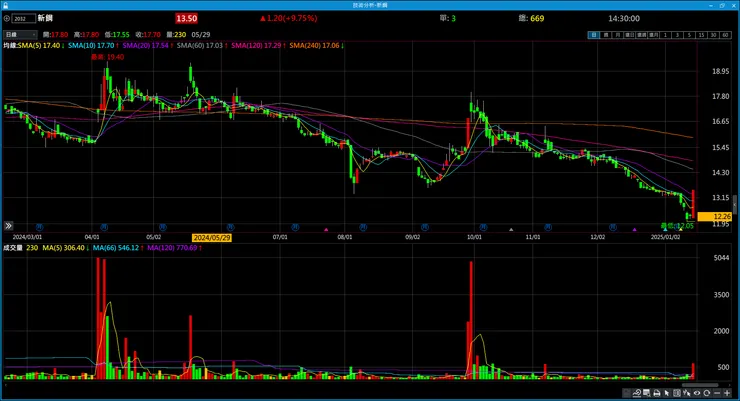Select the arrow cursor tool

point(666,393)
